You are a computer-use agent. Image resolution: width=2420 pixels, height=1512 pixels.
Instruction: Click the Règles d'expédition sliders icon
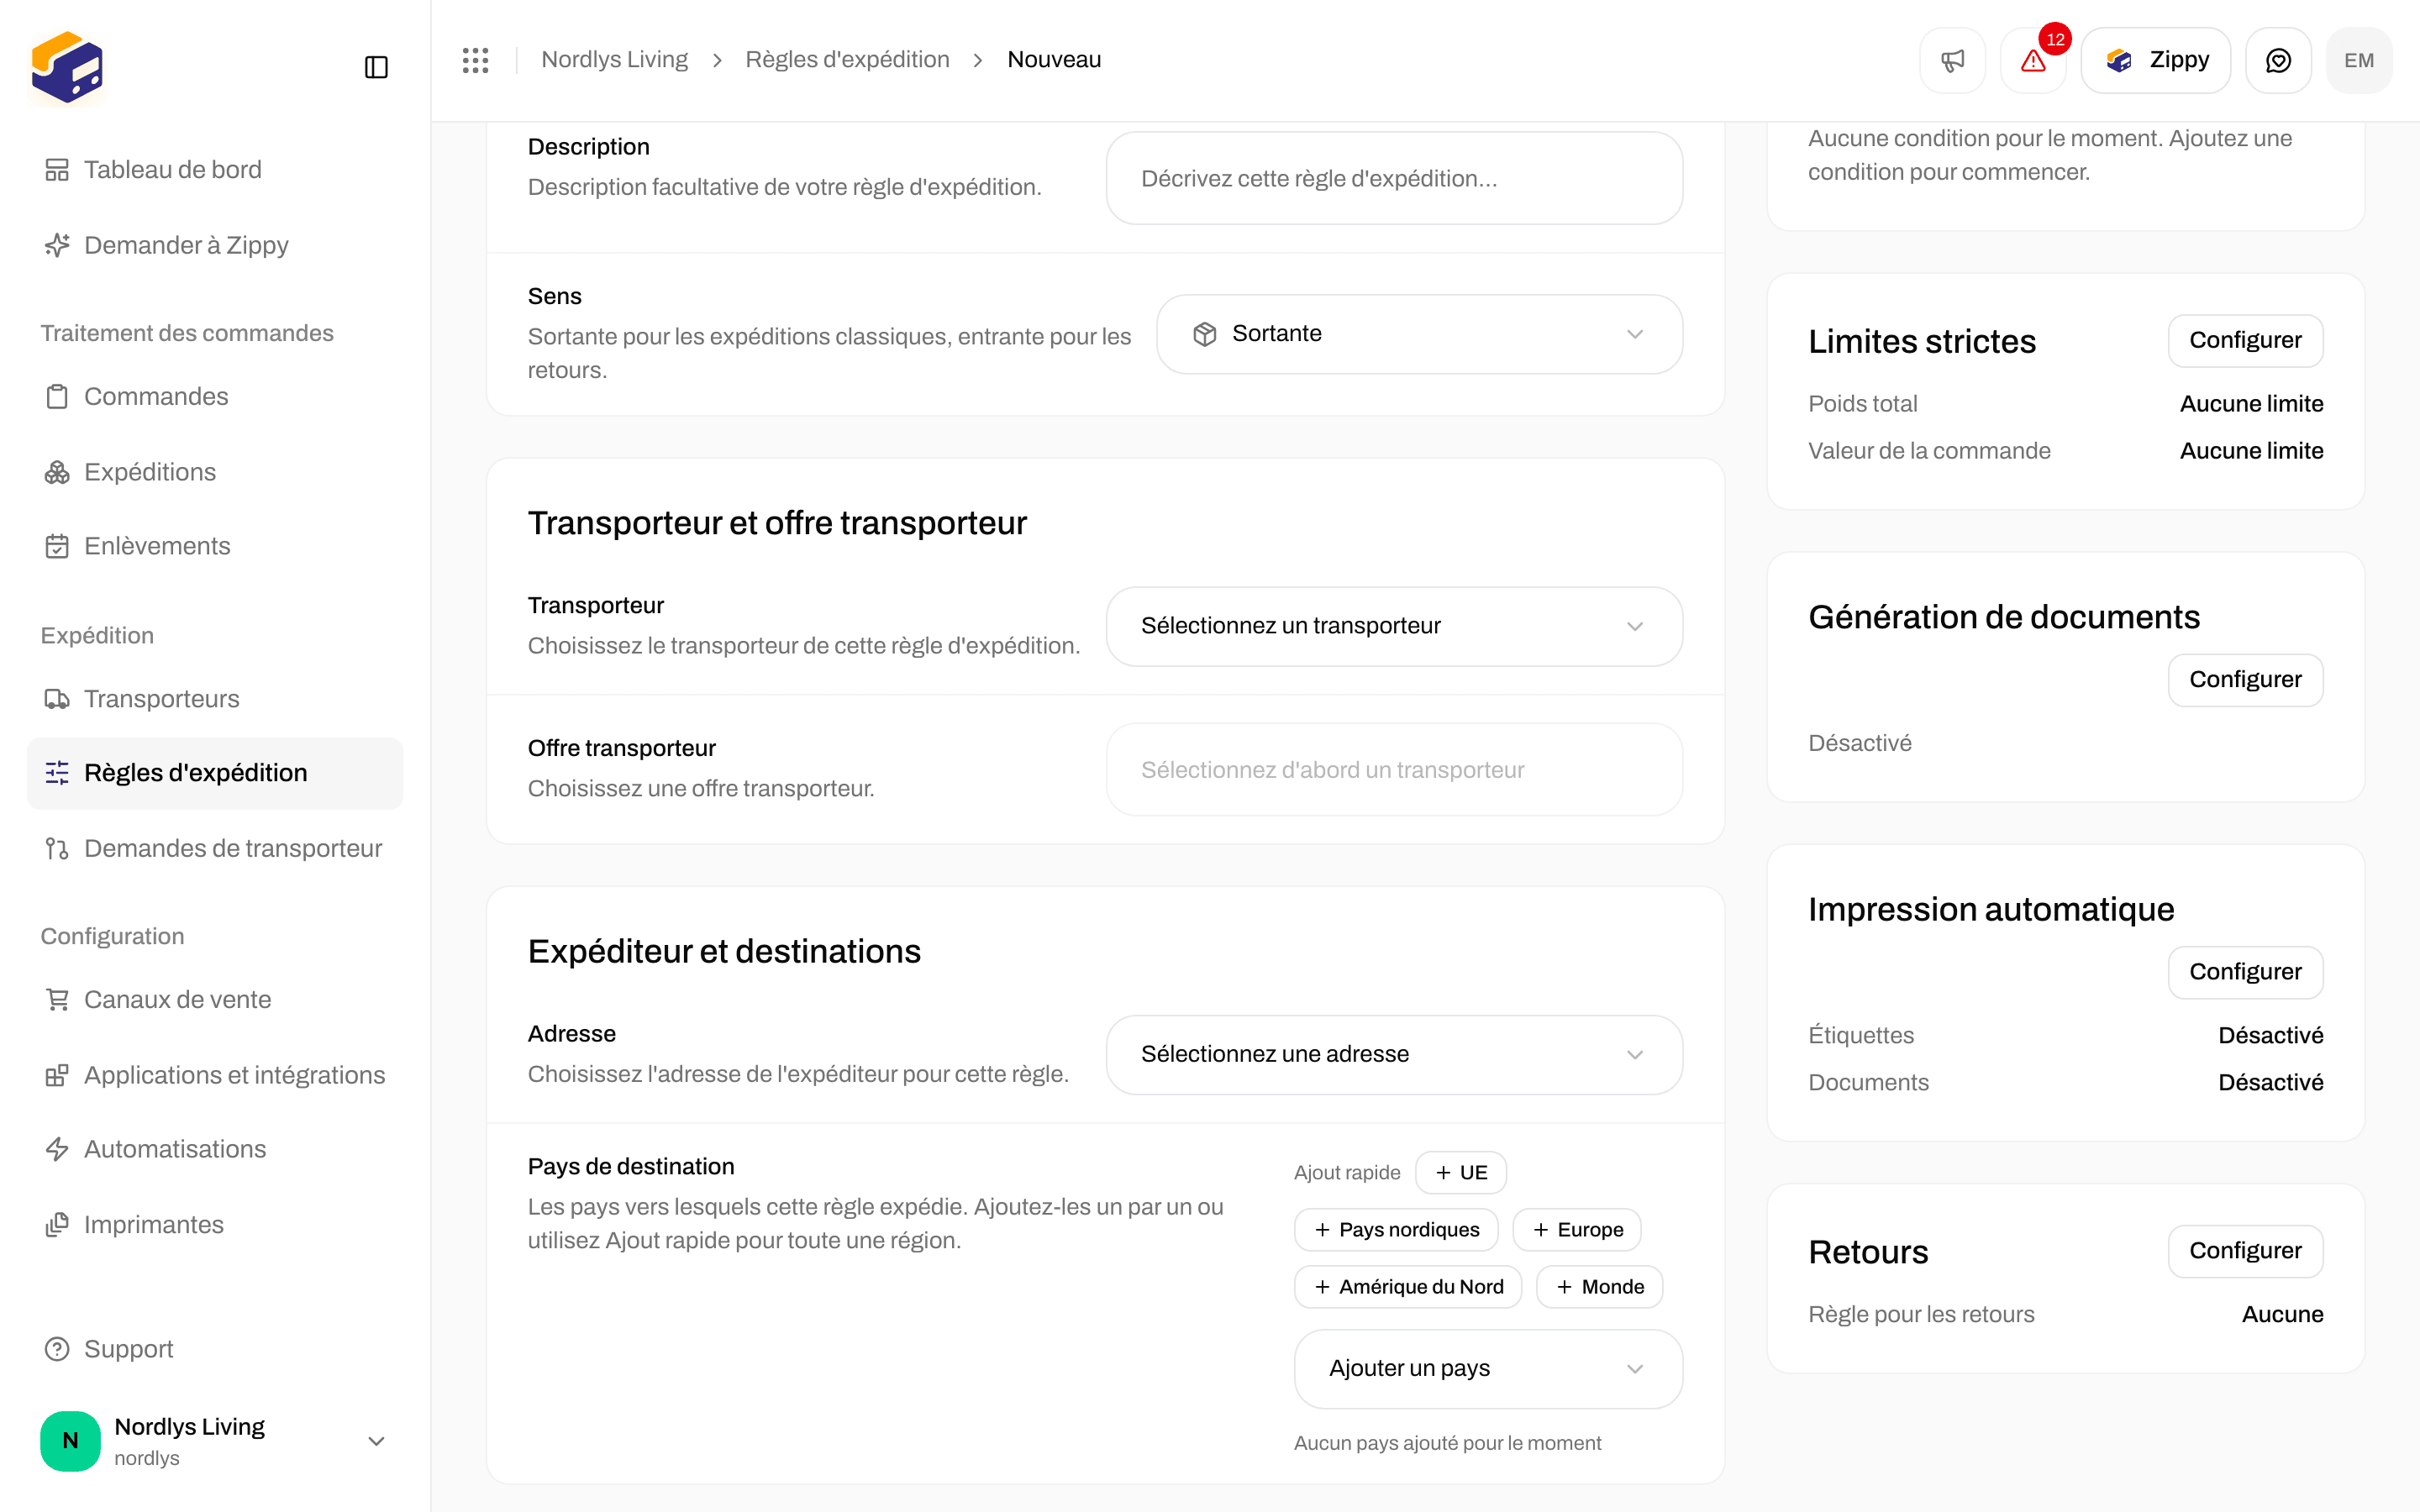coord(57,773)
